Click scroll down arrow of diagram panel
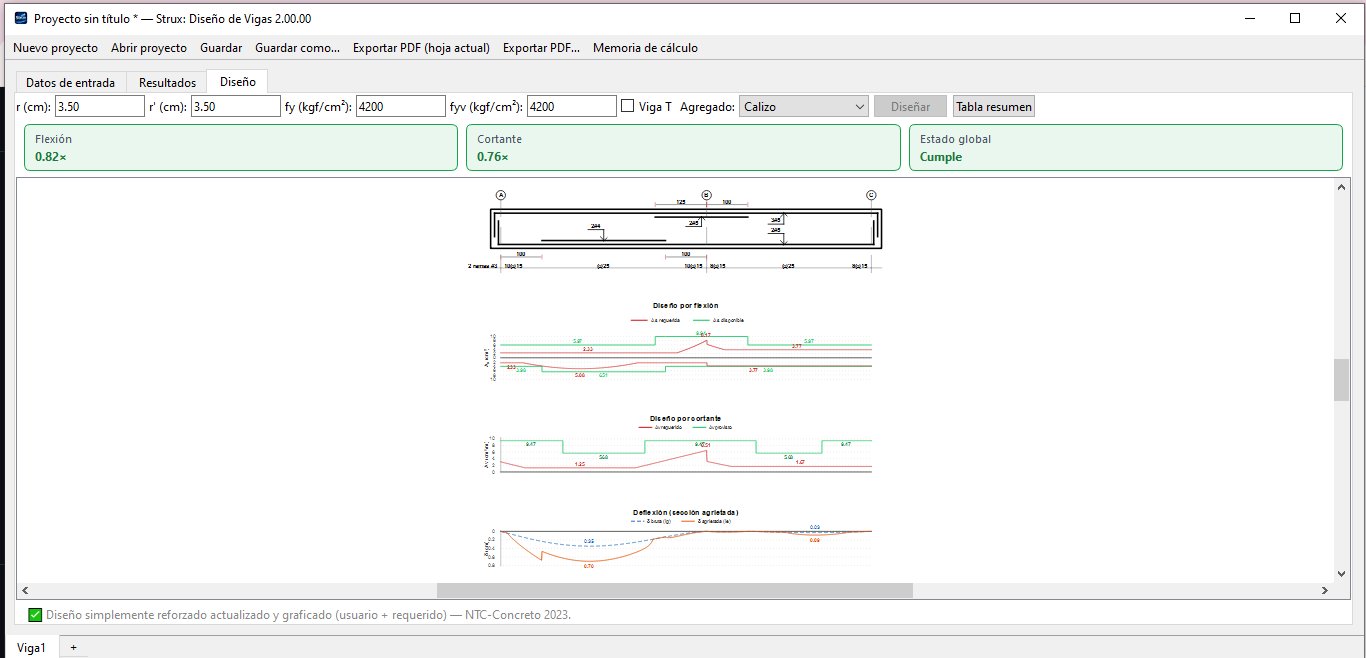Image resolution: width=1366 pixels, height=658 pixels. tap(1342, 574)
